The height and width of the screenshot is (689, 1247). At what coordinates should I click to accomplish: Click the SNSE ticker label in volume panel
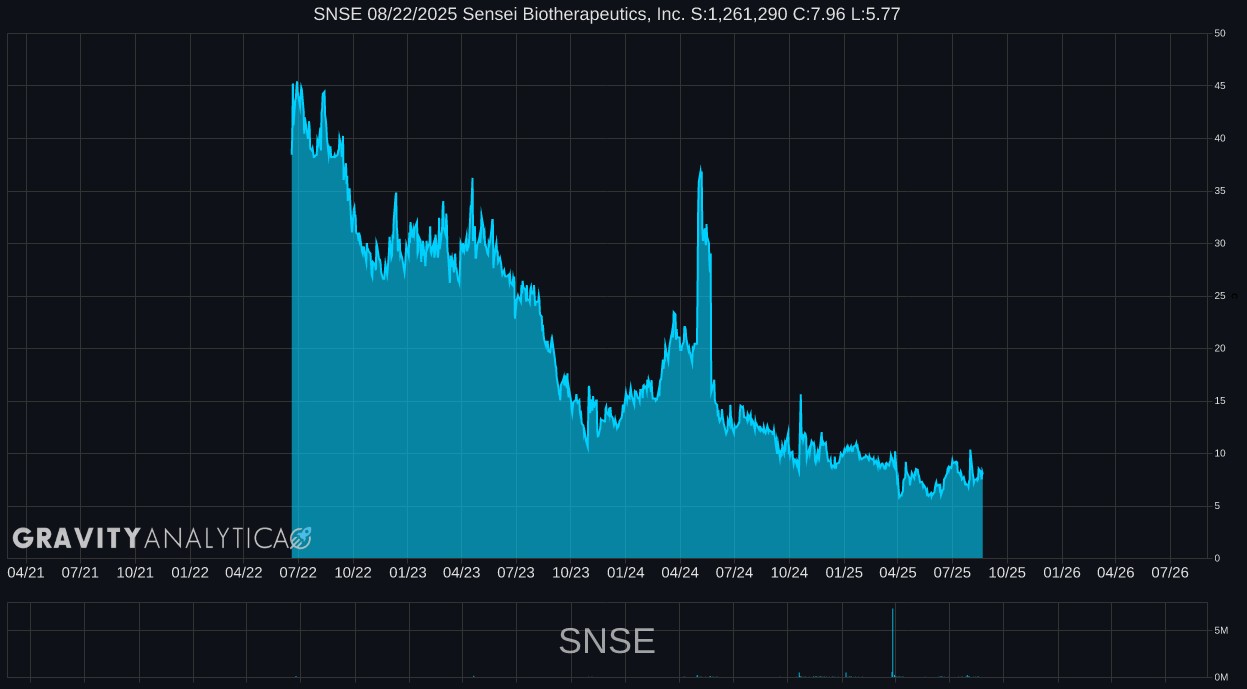pos(607,641)
